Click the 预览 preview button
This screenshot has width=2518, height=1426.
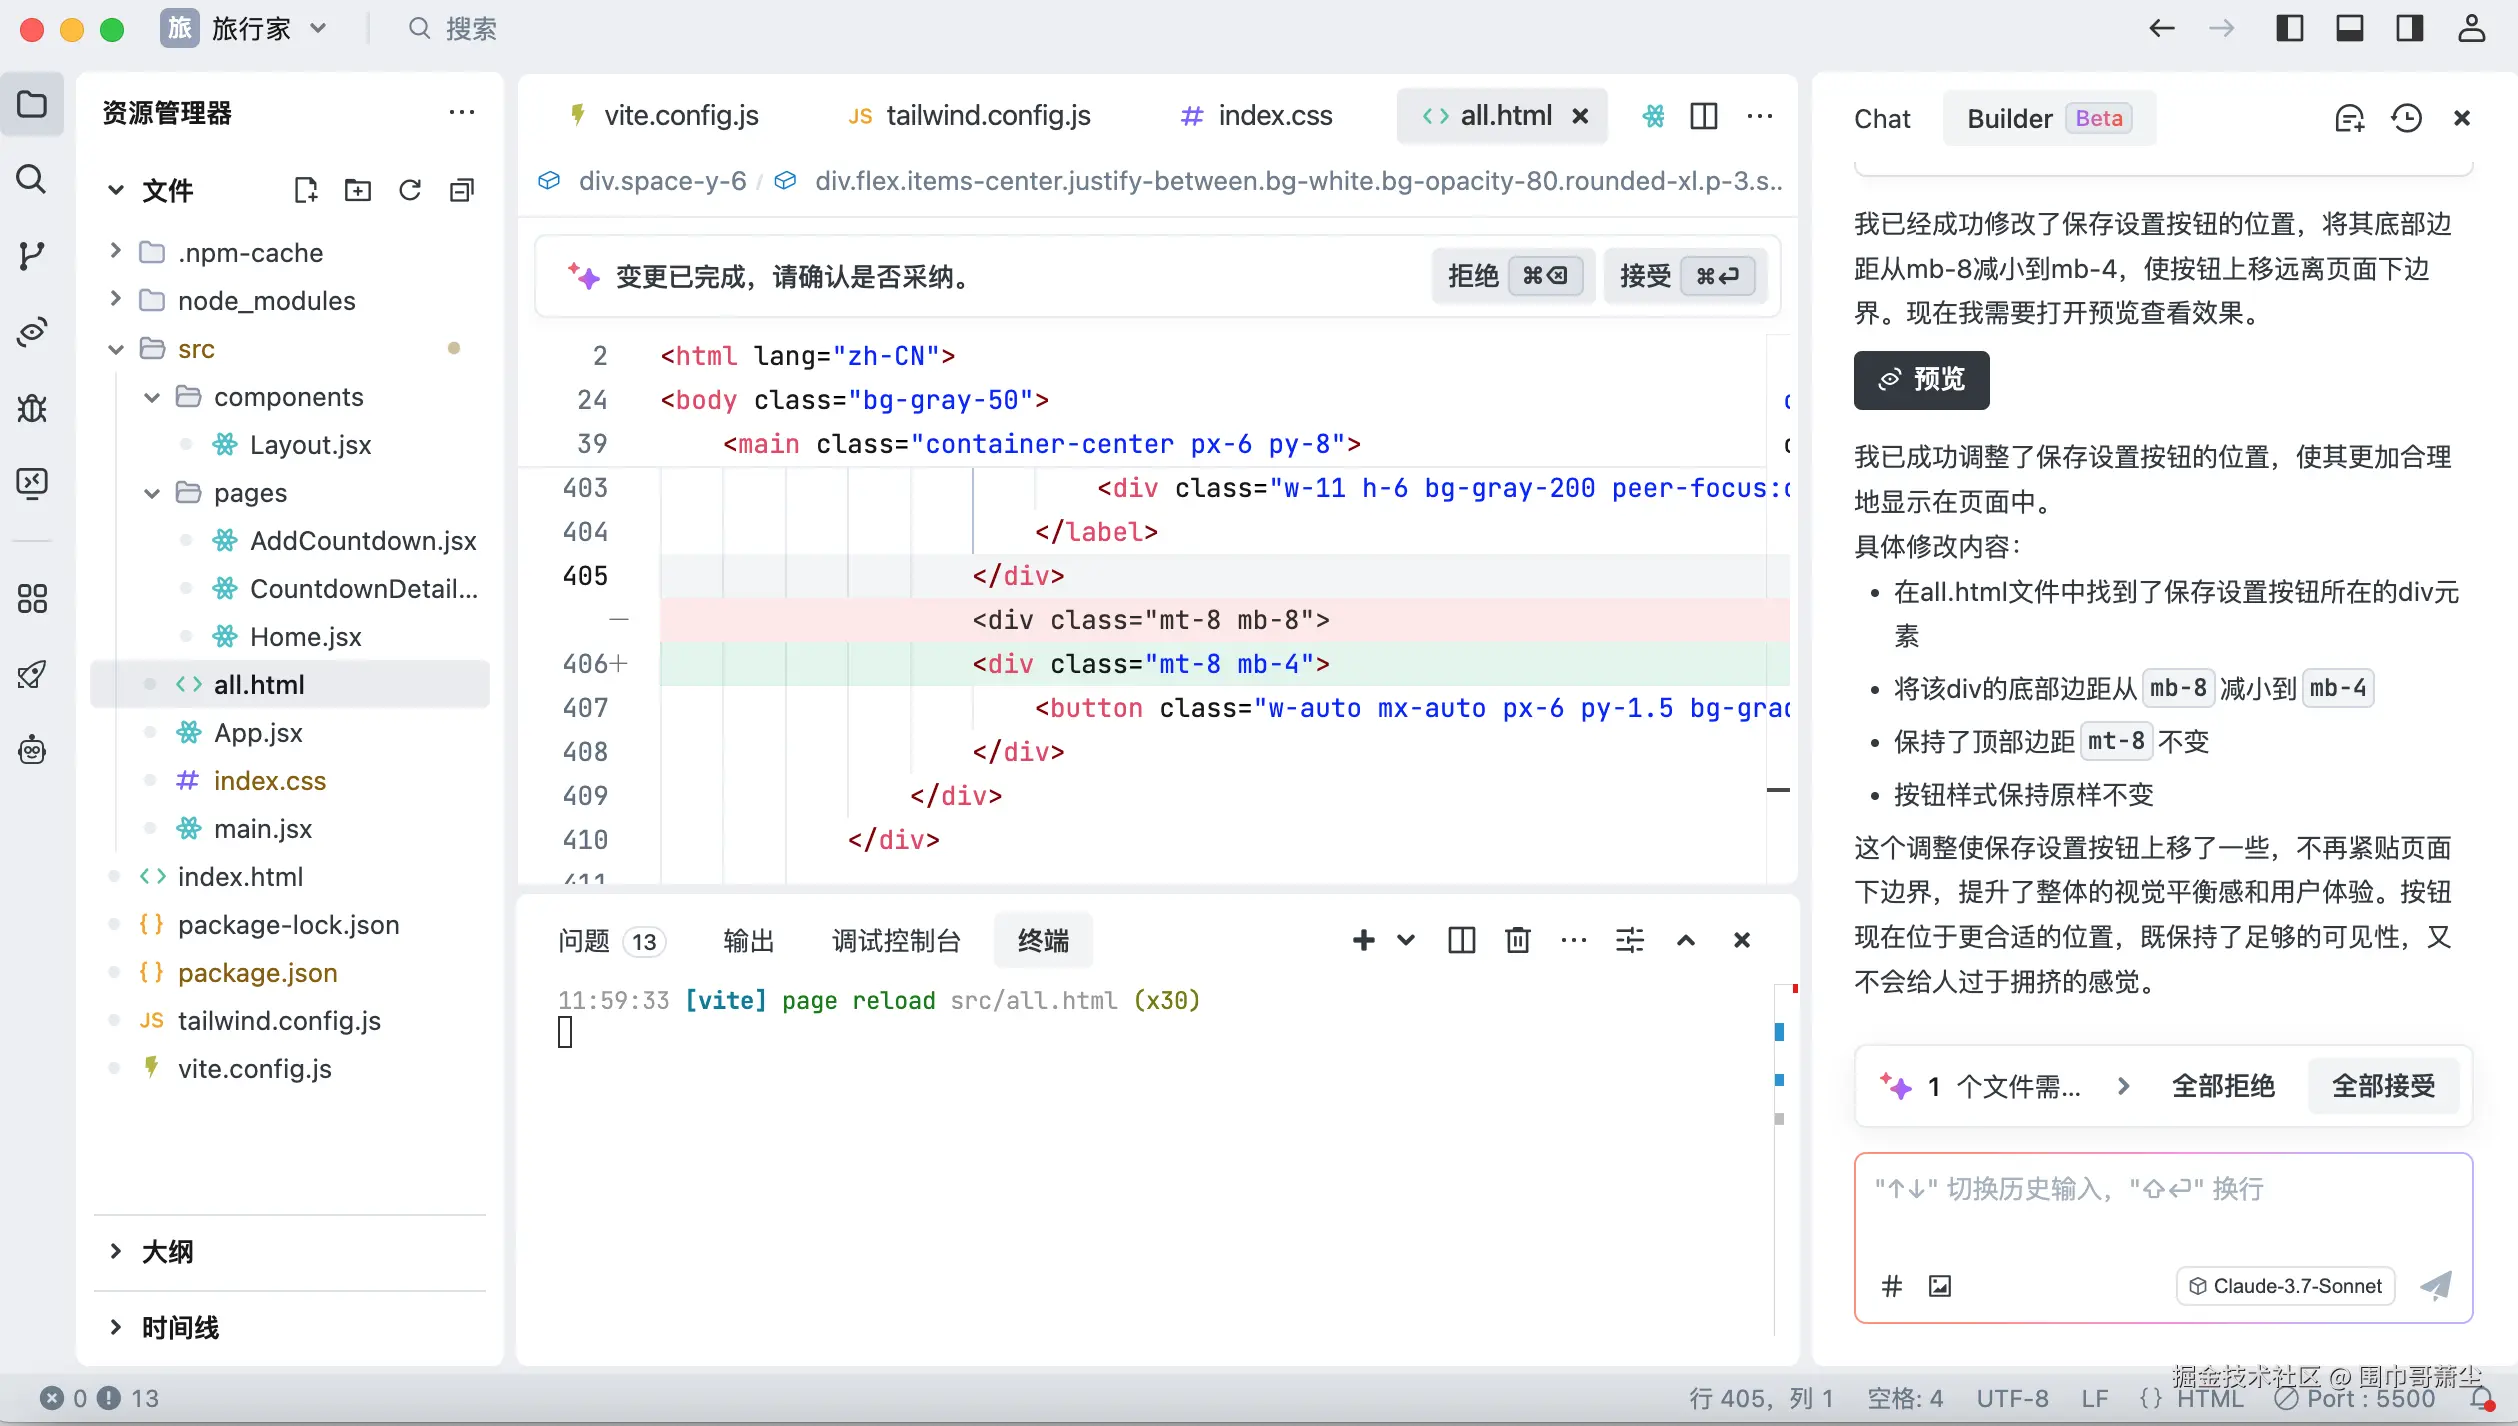1920,380
